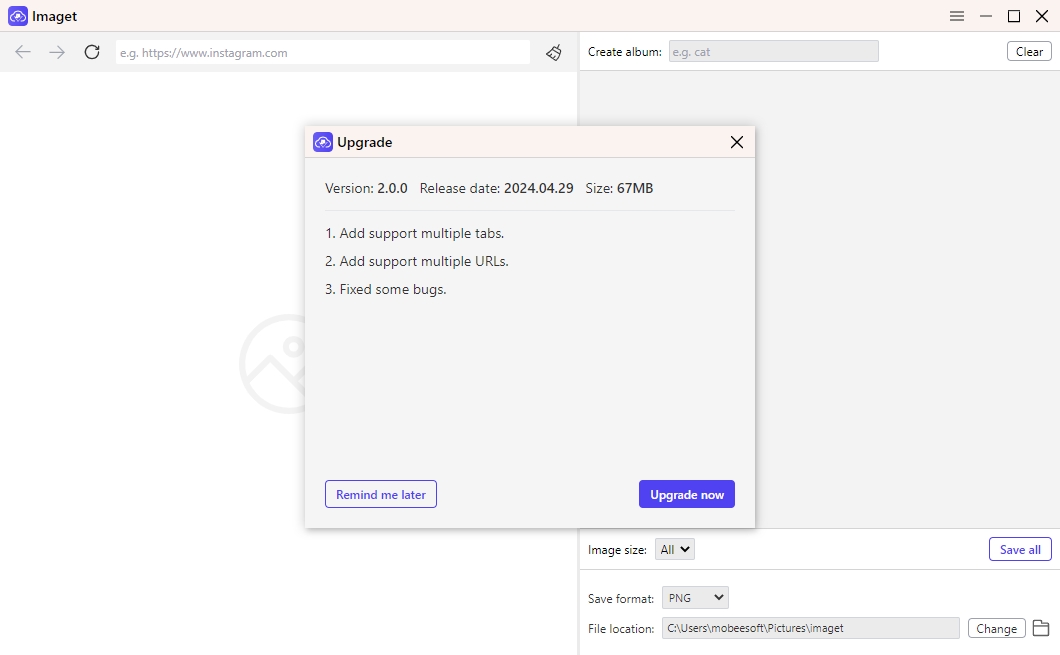Go forward with the right arrow icon
The height and width of the screenshot is (655, 1060).
[x=57, y=52]
